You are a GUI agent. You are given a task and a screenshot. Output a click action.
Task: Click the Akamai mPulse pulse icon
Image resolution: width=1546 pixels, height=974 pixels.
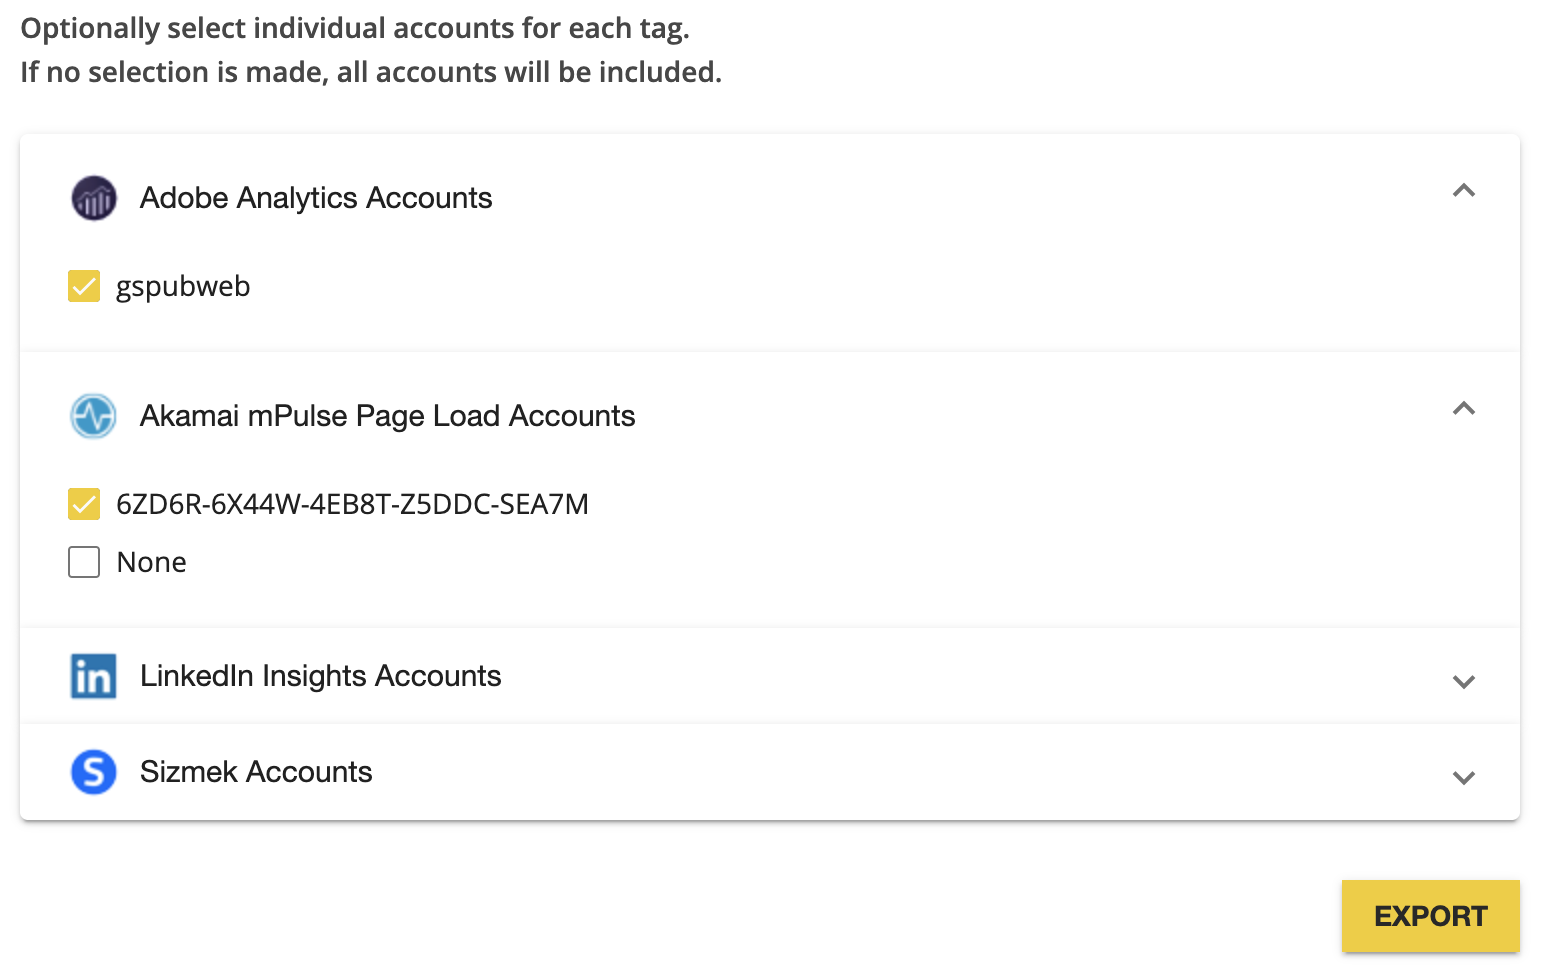point(94,416)
